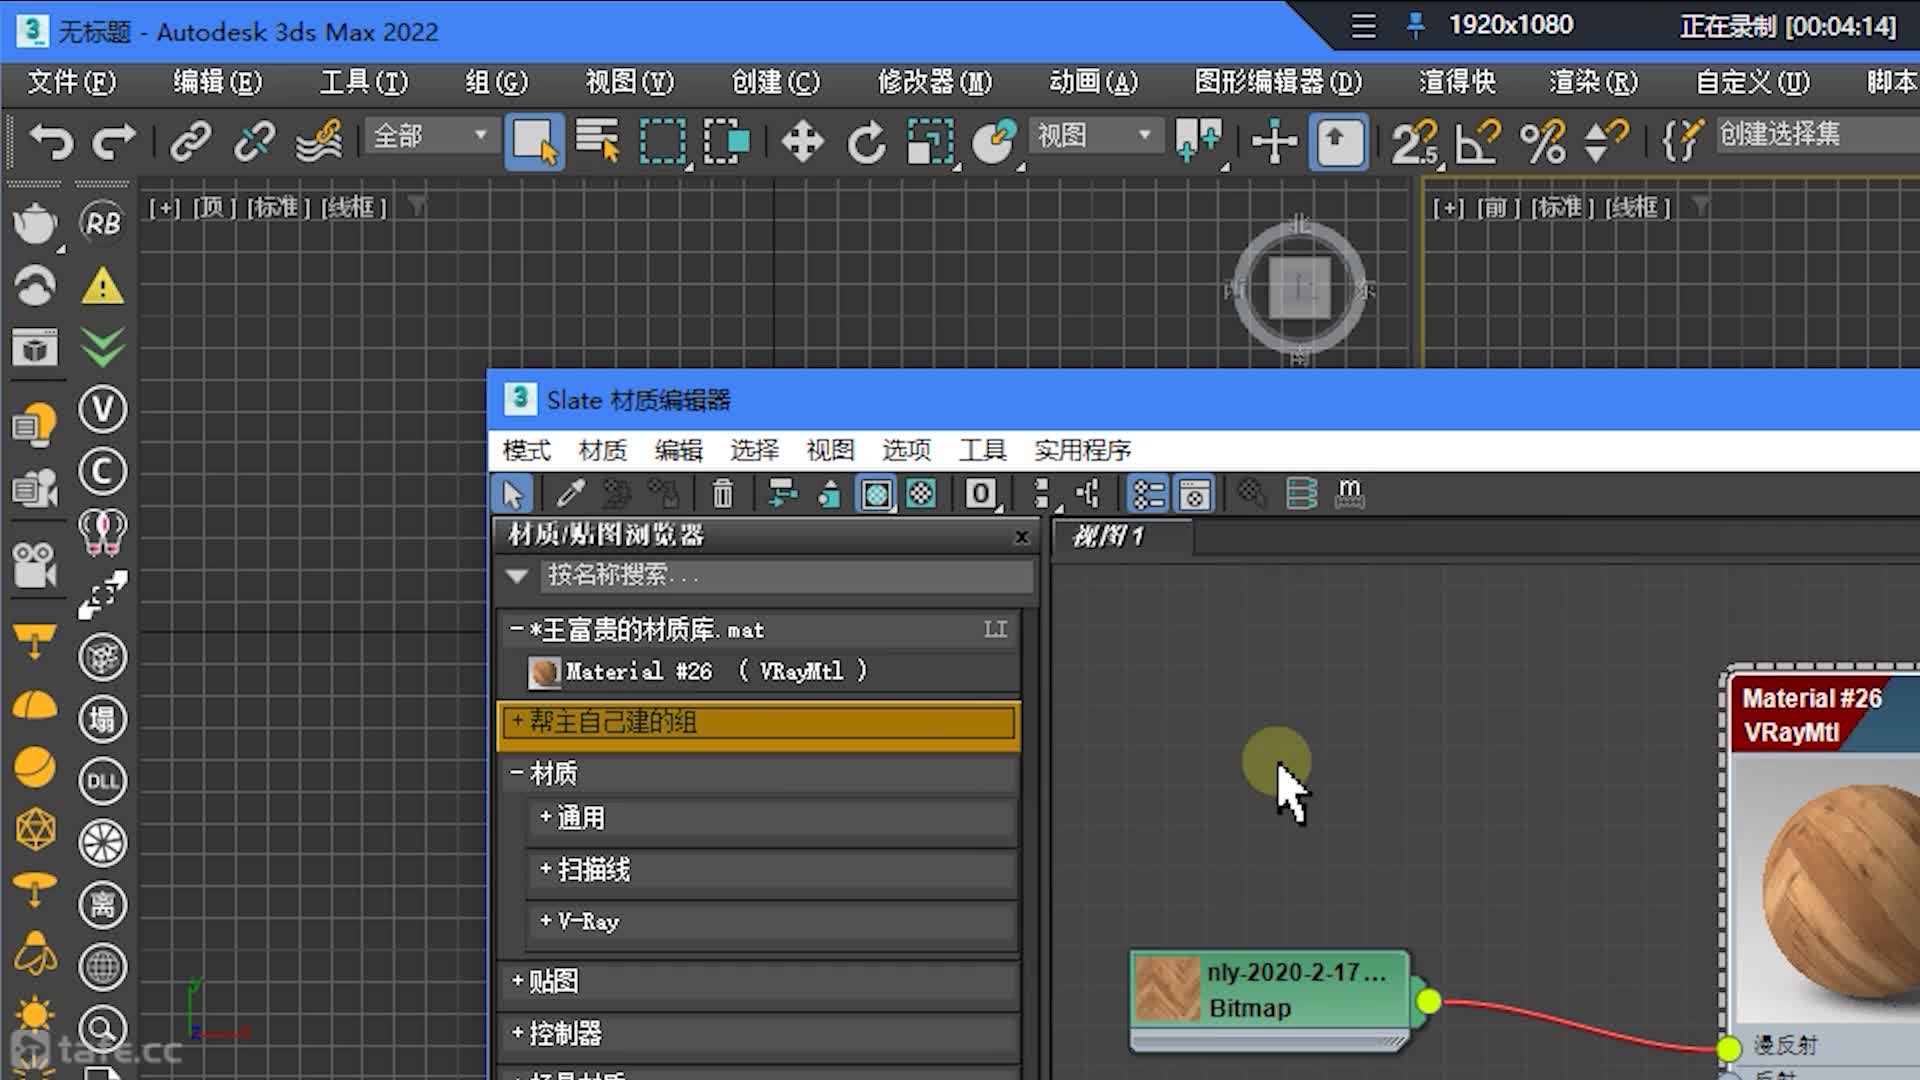1920x1080 pixels.
Task: Expand the 贴图 group
Action: coord(517,980)
